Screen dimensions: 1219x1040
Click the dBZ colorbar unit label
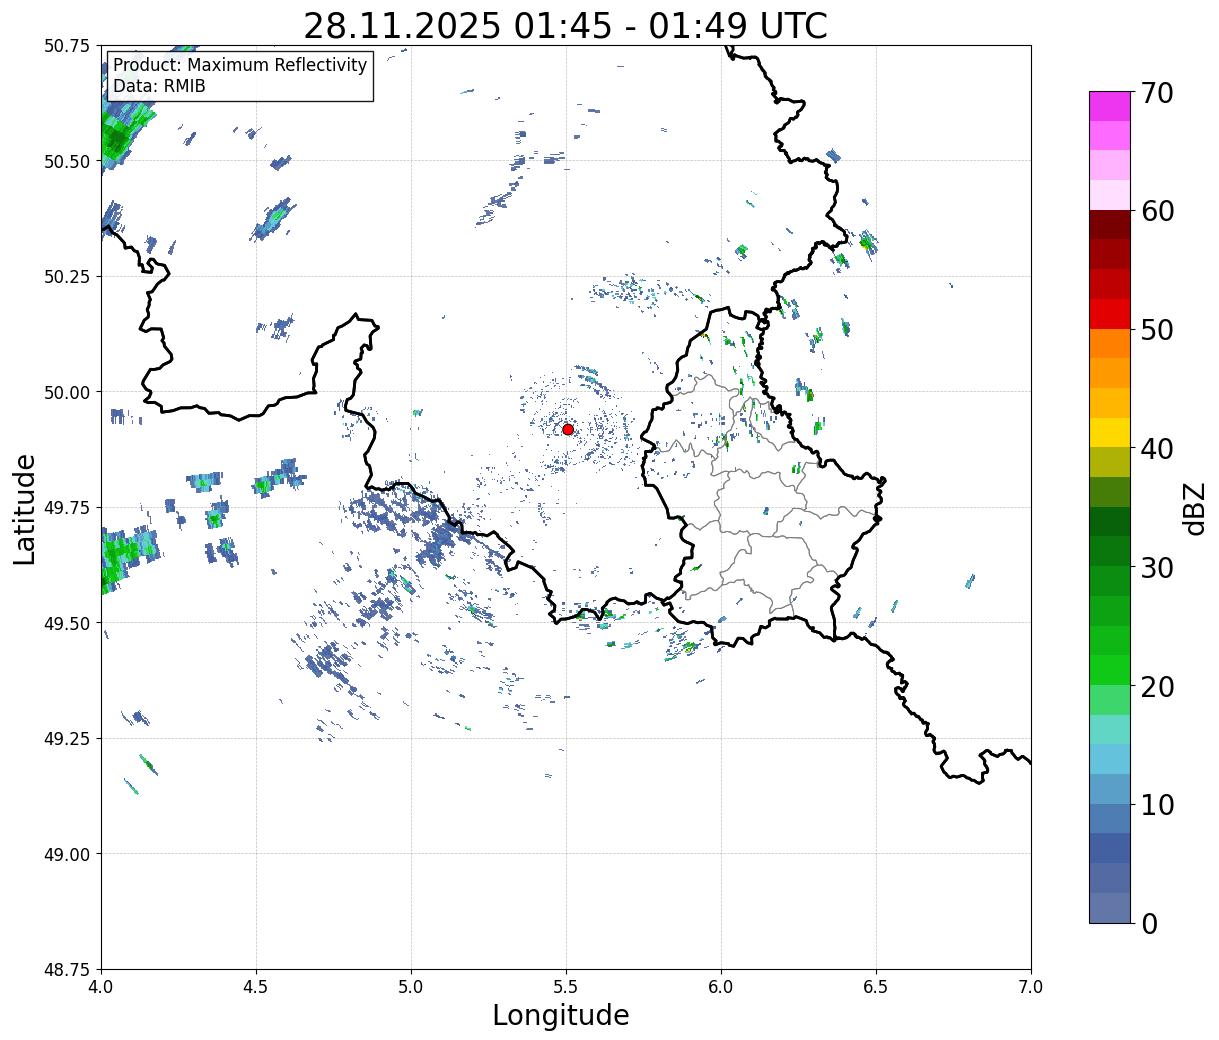tap(1194, 507)
